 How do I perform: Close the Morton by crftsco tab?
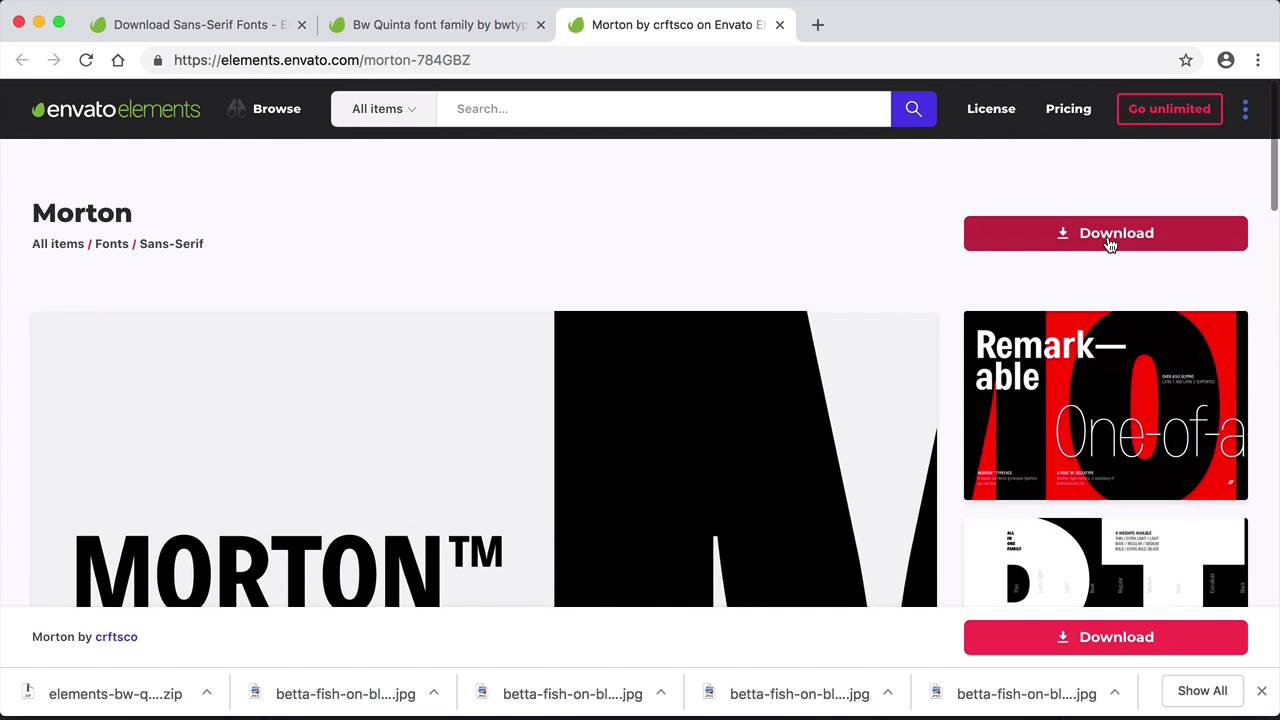[780, 25]
